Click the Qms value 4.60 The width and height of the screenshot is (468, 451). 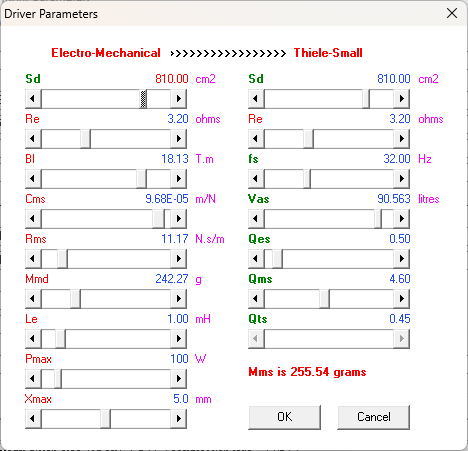[400, 279]
